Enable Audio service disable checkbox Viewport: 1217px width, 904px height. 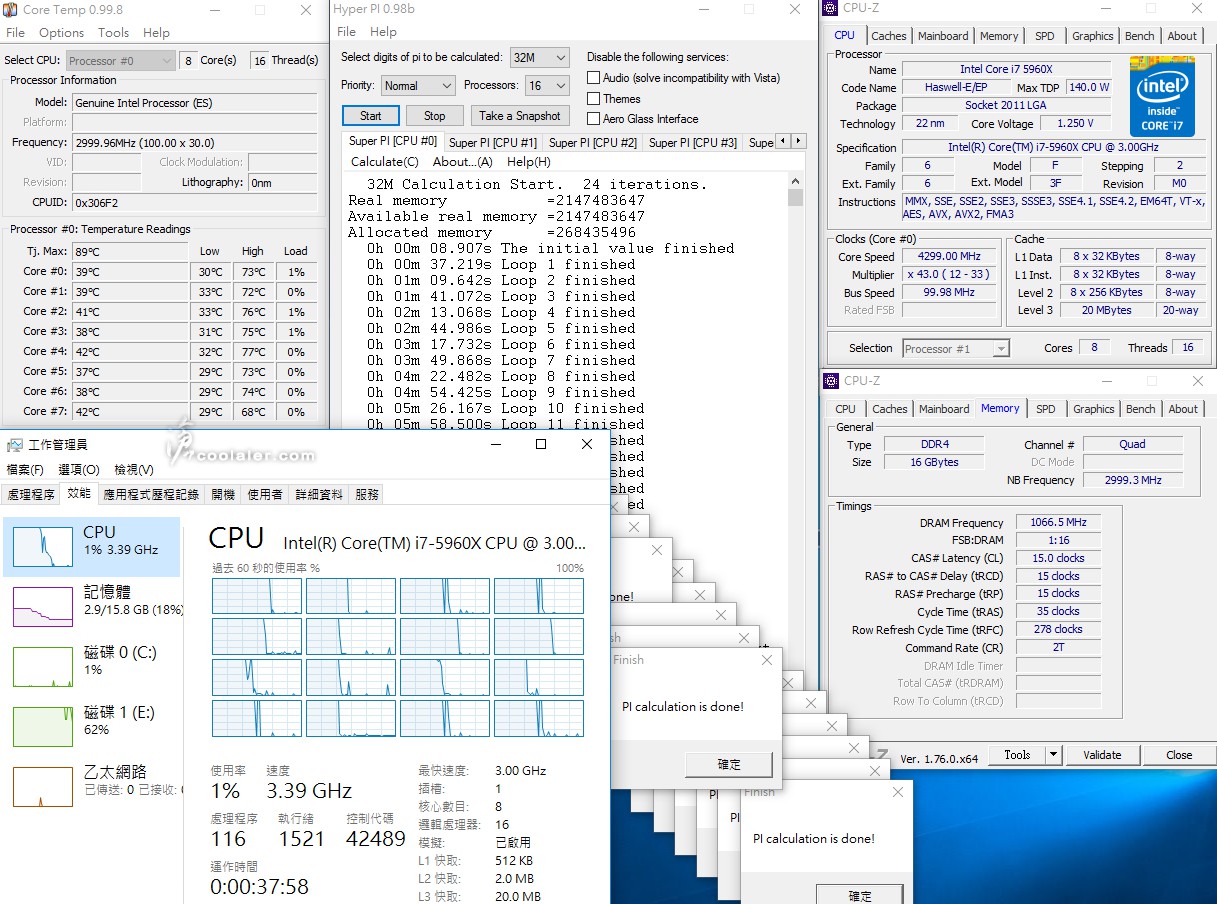tap(593, 78)
